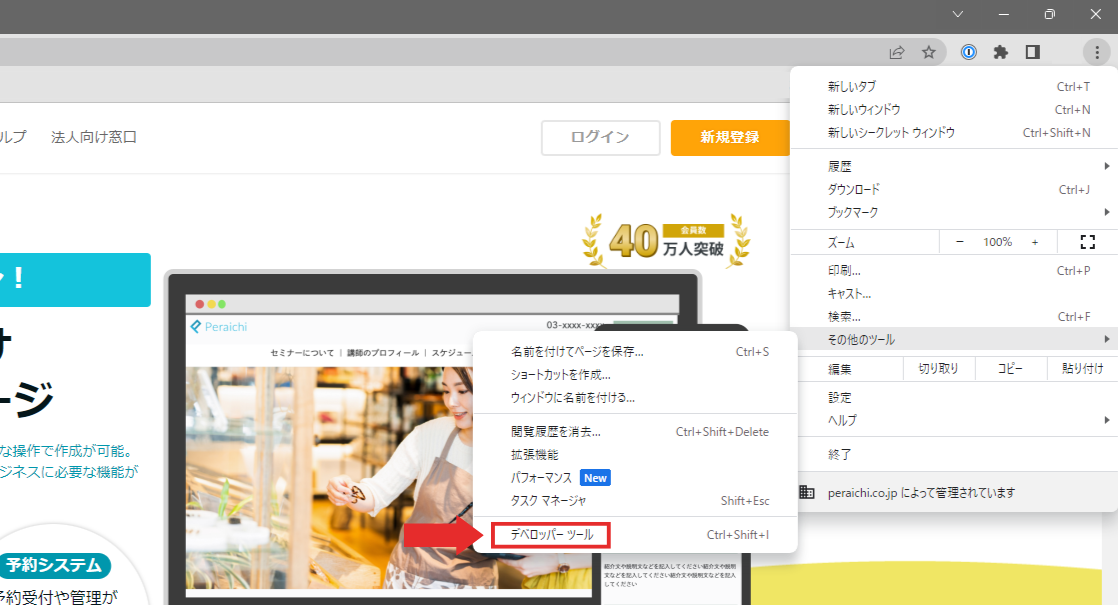Choose 印刷... from the menu
The width and height of the screenshot is (1118, 605).
coord(954,271)
